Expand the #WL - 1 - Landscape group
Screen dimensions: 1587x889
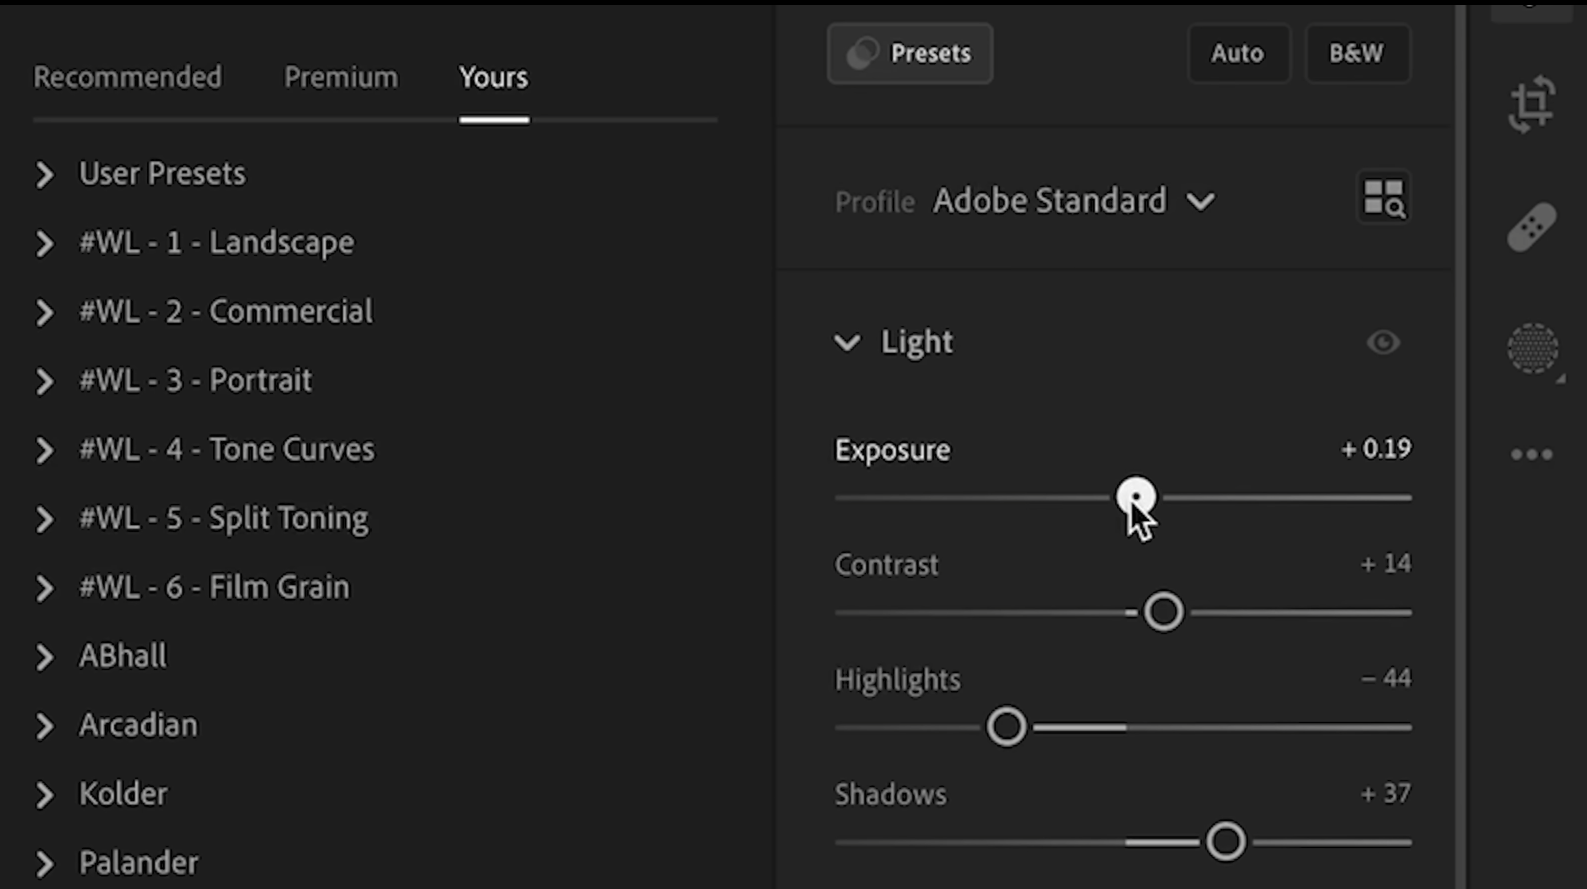pos(44,243)
